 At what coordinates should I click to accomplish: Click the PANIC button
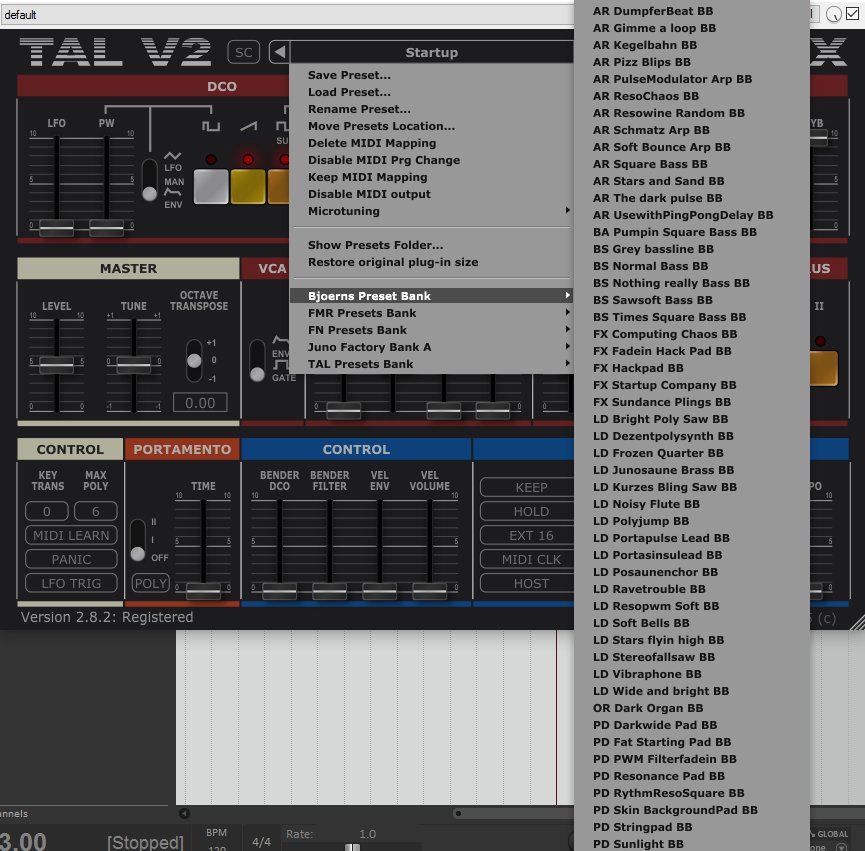tap(71, 559)
